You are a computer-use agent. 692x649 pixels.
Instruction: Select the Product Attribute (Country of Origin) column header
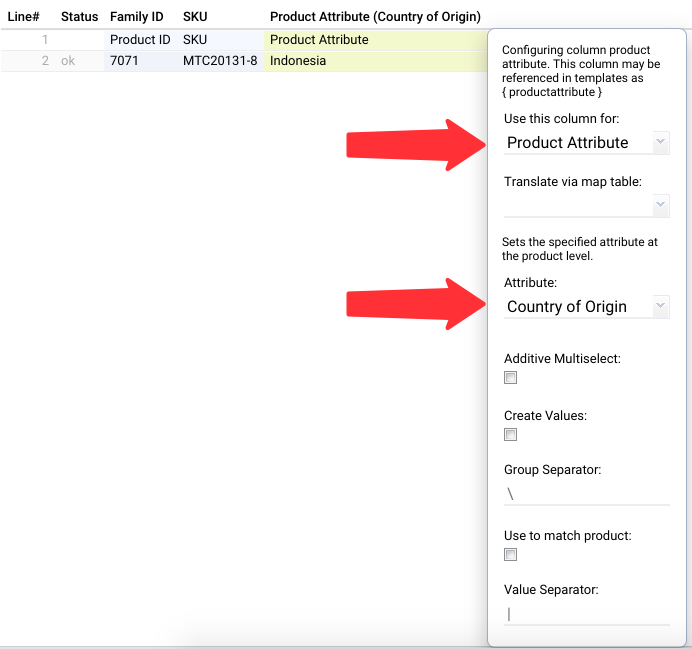point(375,17)
